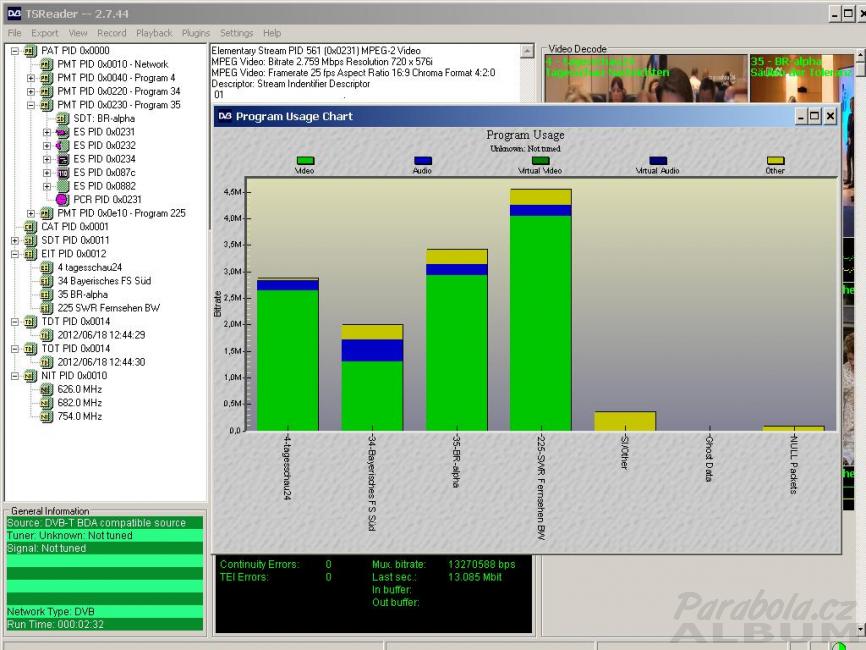
Task: Click the audio ES PID 0x0232 icon
Action: tap(62, 145)
